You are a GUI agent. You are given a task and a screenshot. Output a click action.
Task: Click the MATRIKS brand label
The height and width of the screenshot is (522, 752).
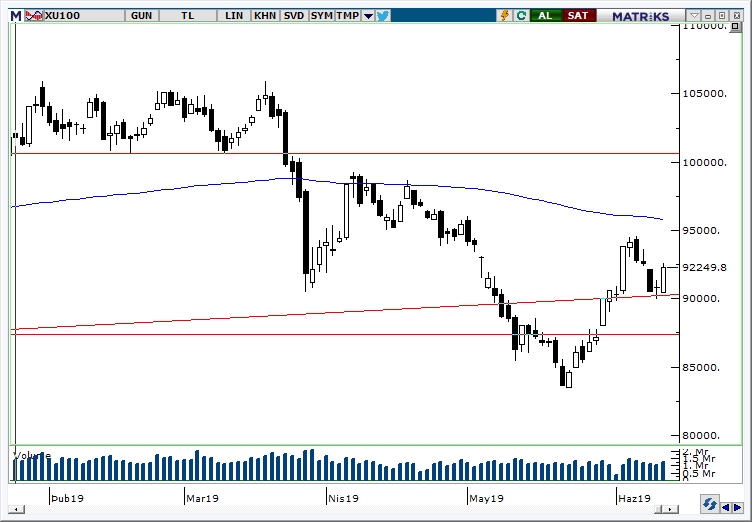pyautogui.click(x=641, y=16)
